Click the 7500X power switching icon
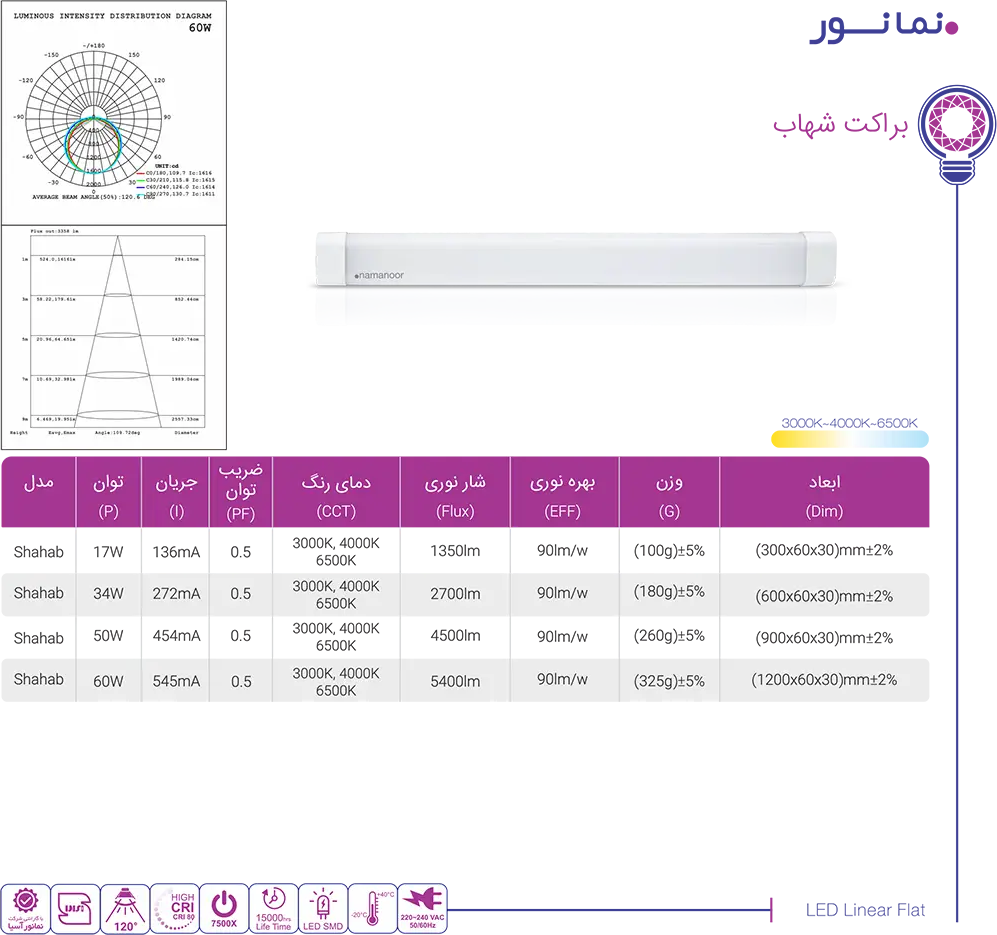The width and height of the screenshot is (997, 935). click(x=224, y=909)
